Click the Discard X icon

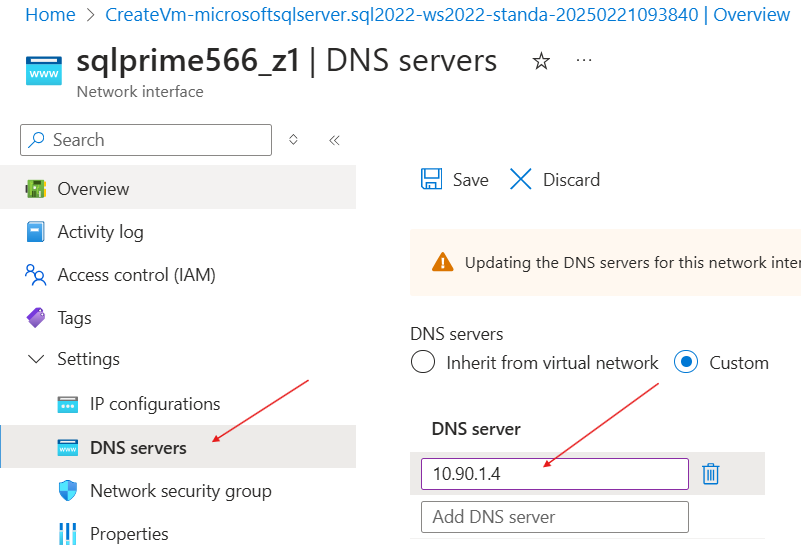click(x=521, y=179)
